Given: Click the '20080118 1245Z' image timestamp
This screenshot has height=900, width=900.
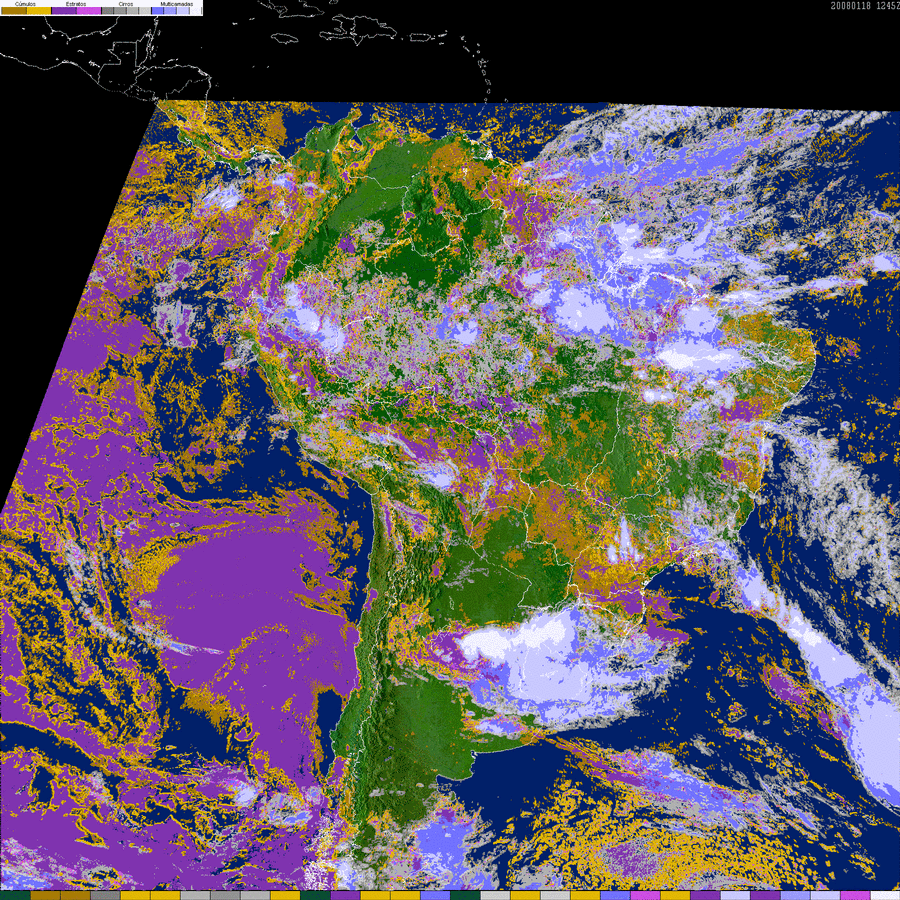Looking at the screenshot, I should pos(865,6).
